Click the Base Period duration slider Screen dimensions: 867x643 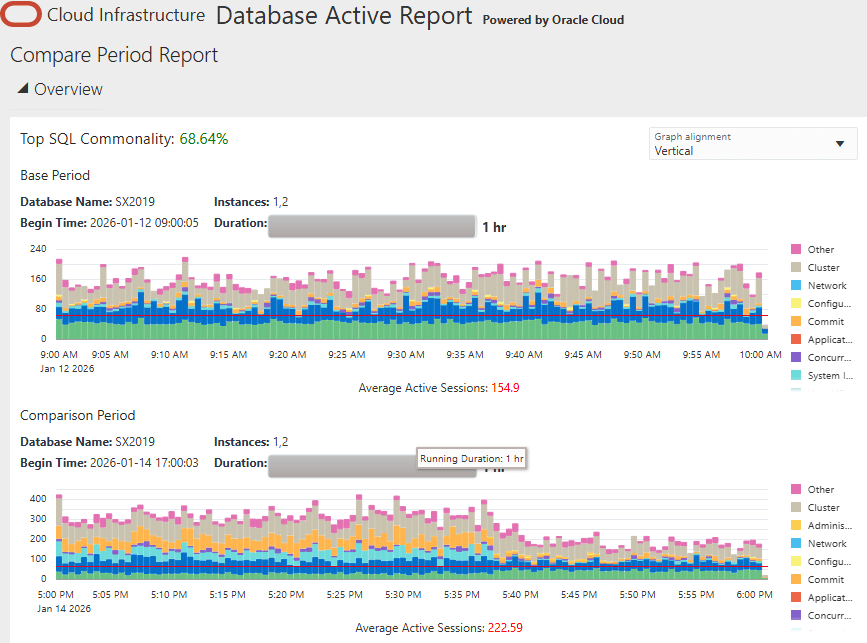click(371, 226)
